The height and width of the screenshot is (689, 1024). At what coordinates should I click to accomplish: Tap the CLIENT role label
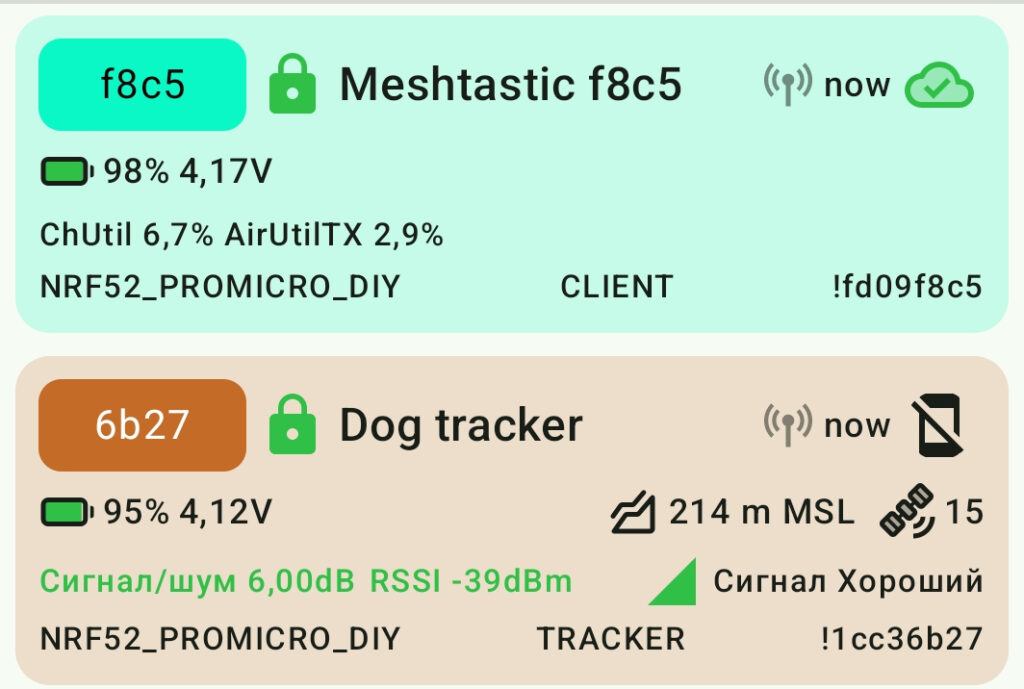click(616, 287)
